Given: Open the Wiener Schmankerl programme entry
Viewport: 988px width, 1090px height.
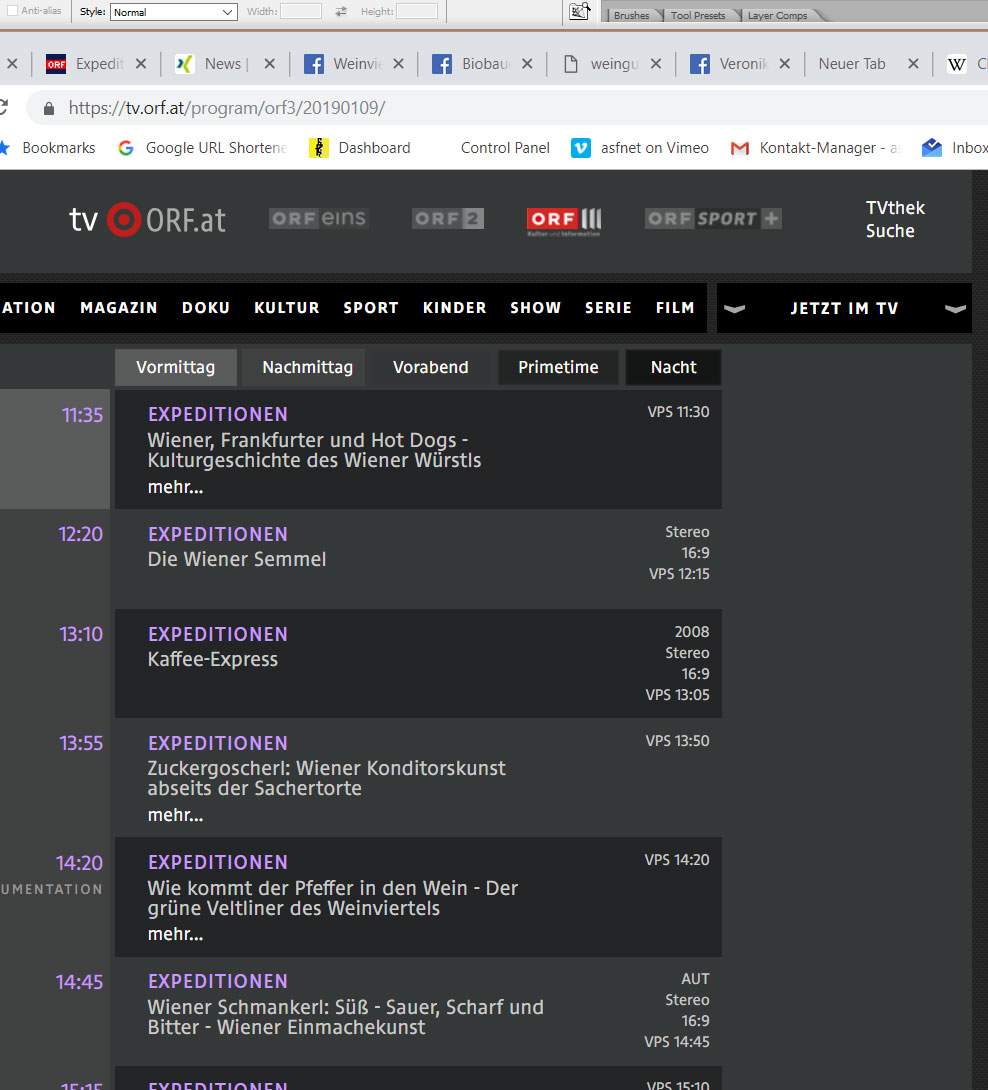Looking at the screenshot, I should pos(346,1017).
